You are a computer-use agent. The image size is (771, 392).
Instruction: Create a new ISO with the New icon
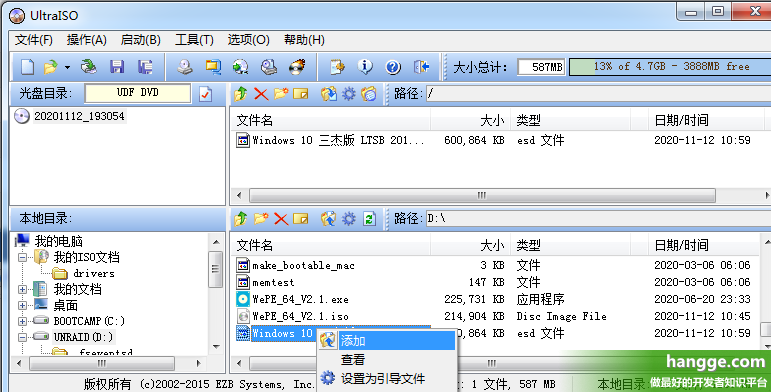(27, 67)
